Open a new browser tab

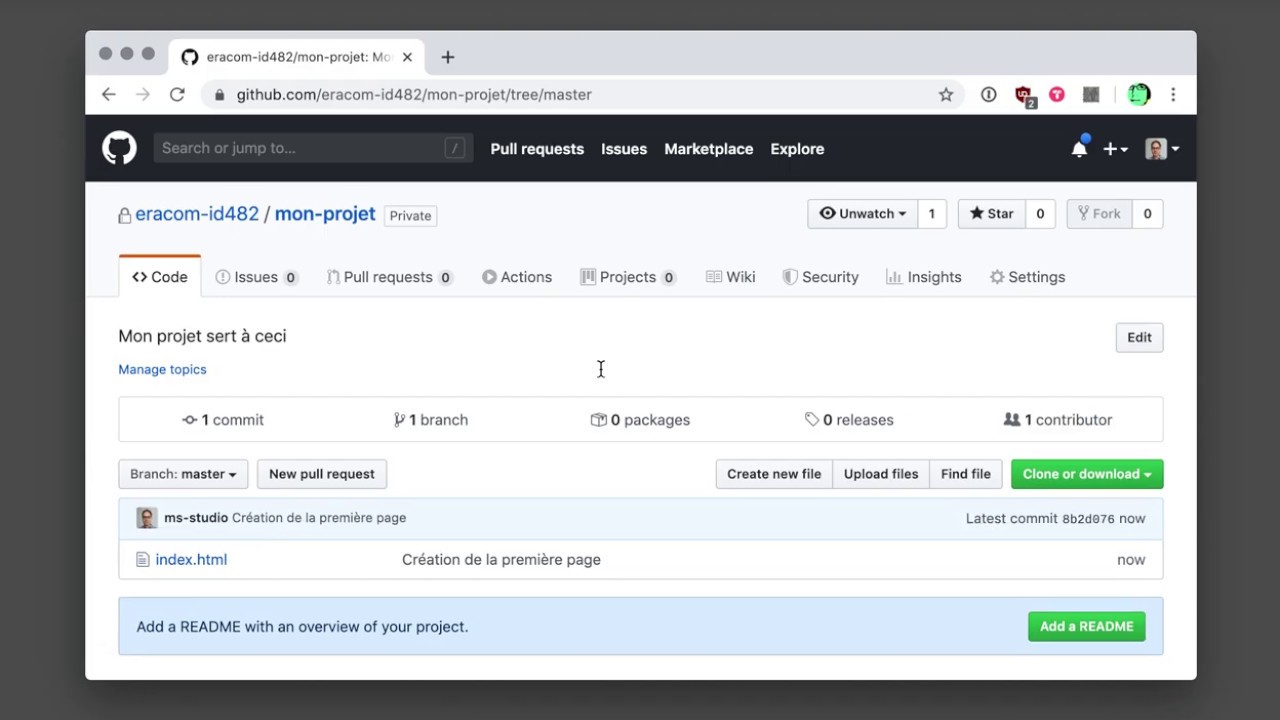[x=448, y=57]
